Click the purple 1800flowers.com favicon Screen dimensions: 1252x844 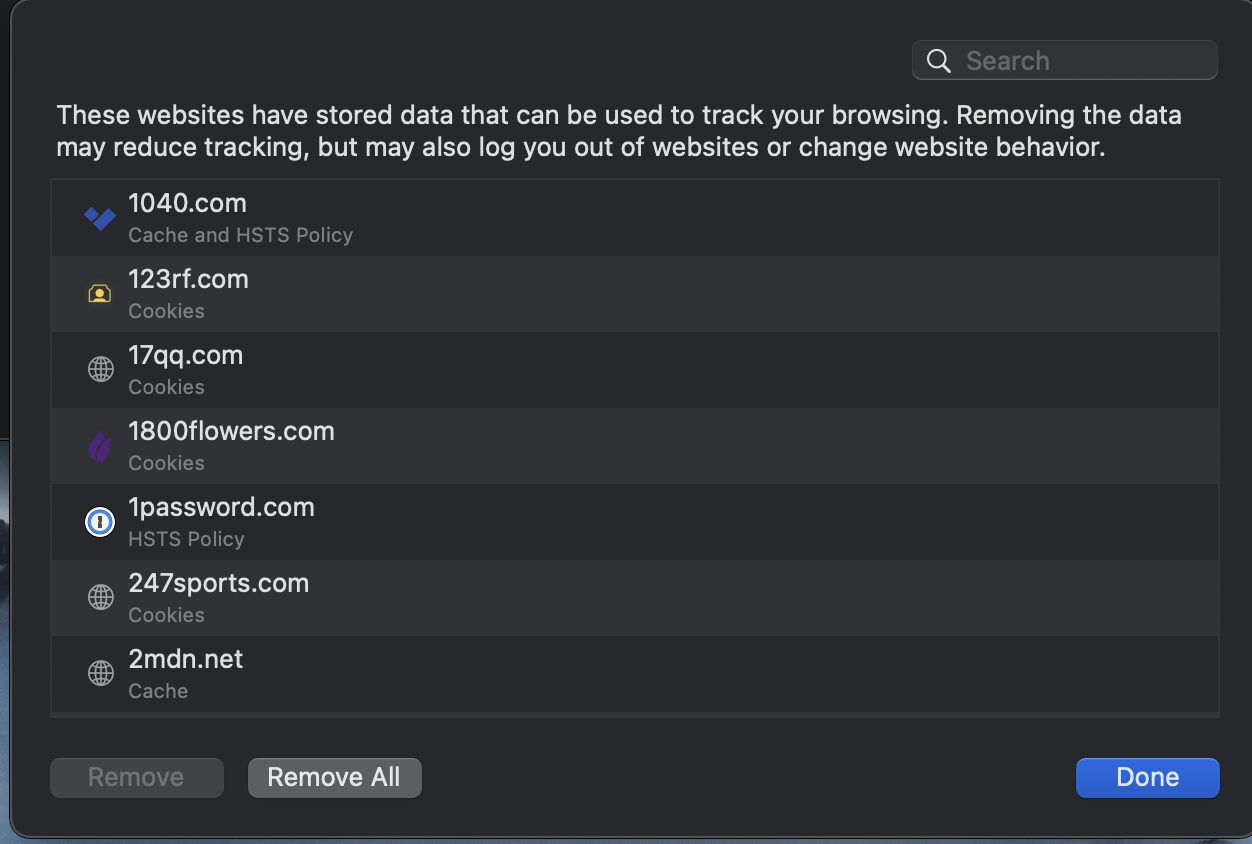pos(100,446)
